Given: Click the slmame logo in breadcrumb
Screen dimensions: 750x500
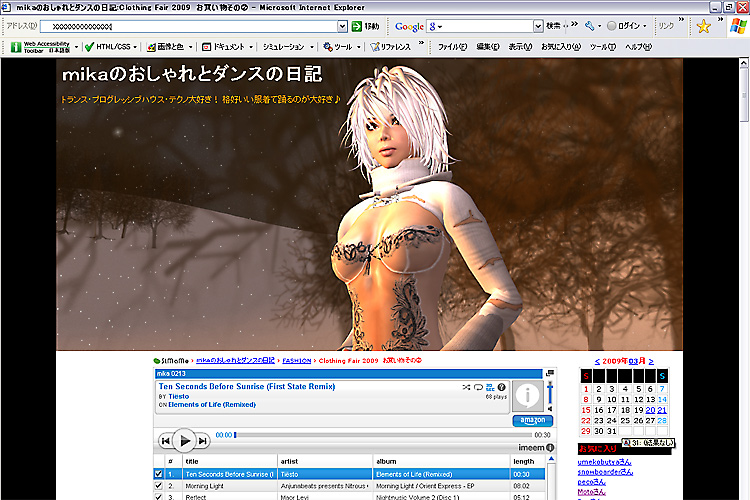Looking at the screenshot, I should [x=171, y=361].
